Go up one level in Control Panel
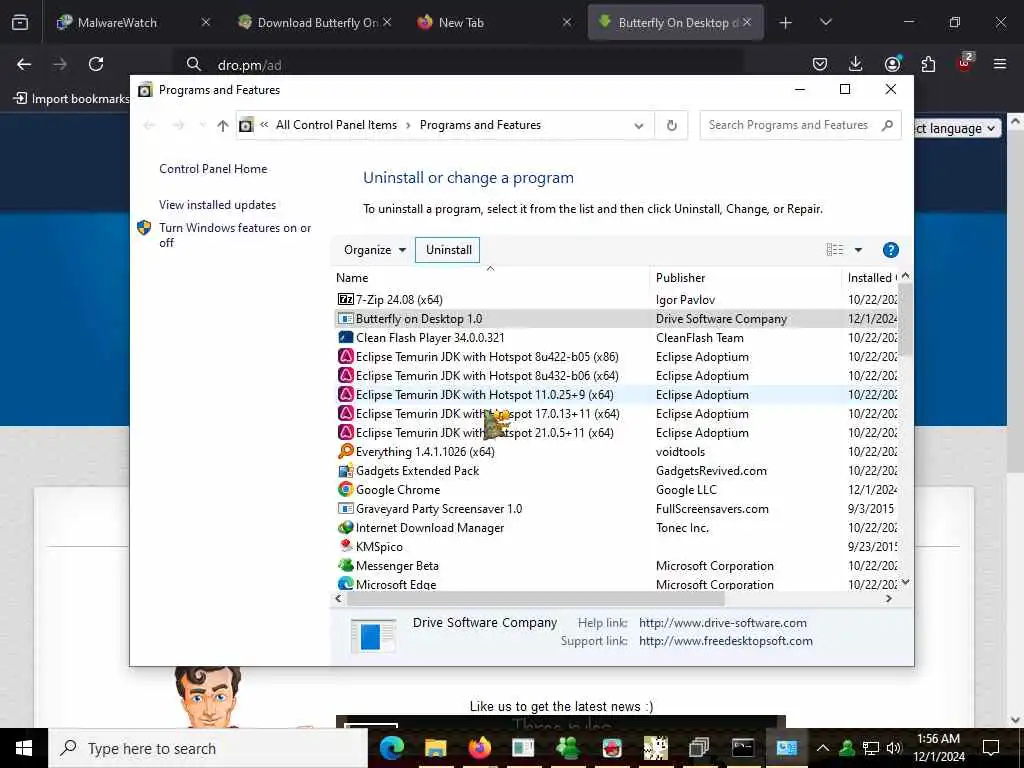1024x768 pixels. (223, 125)
